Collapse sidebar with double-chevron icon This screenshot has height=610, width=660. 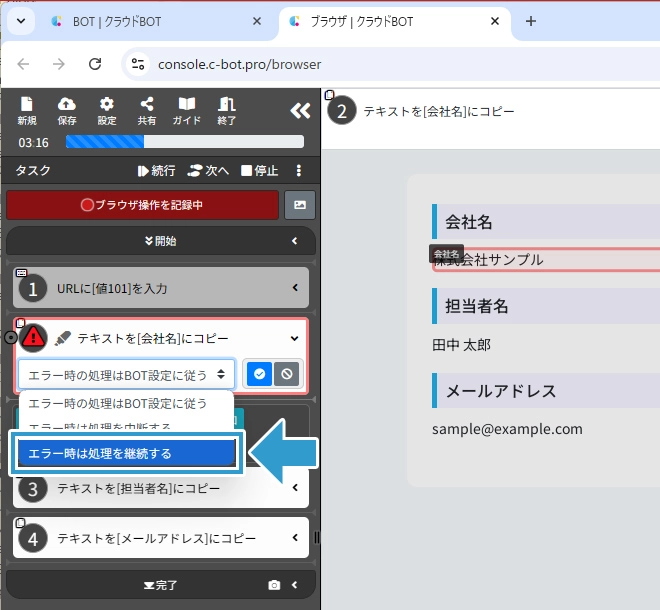[x=300, y=111]
